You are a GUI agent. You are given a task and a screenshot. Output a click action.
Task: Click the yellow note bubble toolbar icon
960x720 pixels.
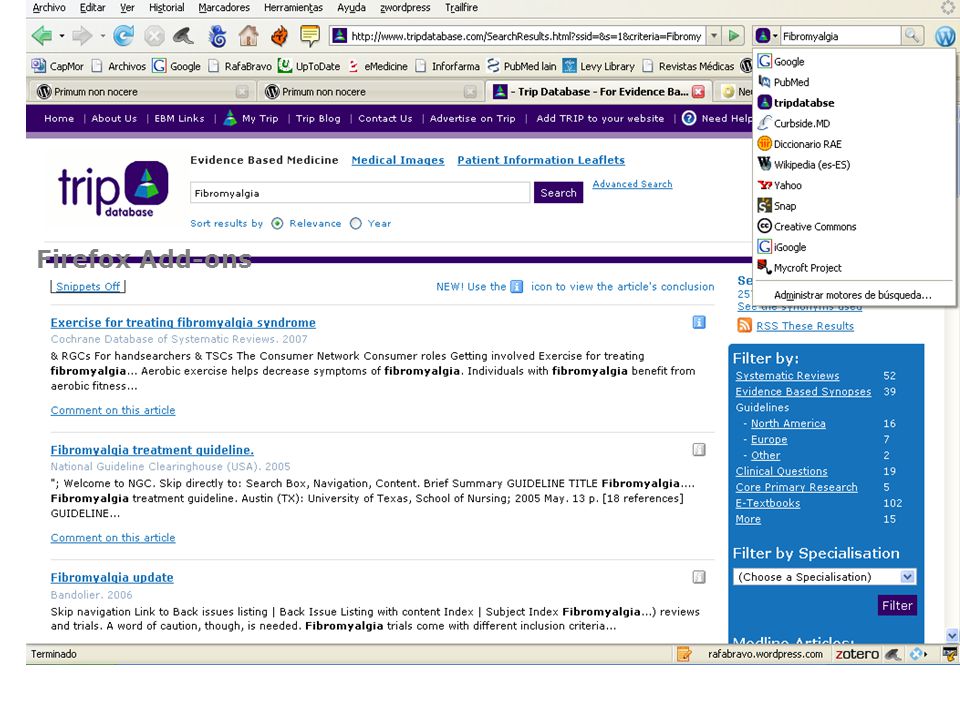point(310,36)
